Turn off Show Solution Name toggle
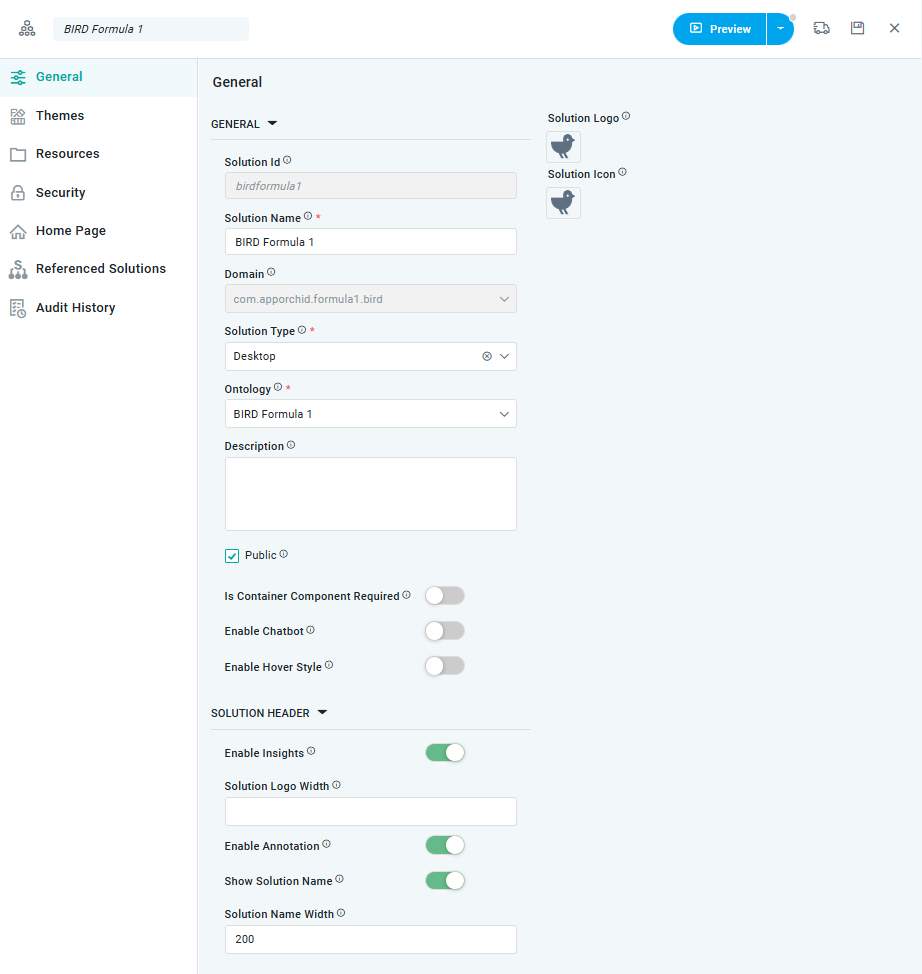Screen dimensions: 922x974 pyautogui.click(x=445, y=881)
